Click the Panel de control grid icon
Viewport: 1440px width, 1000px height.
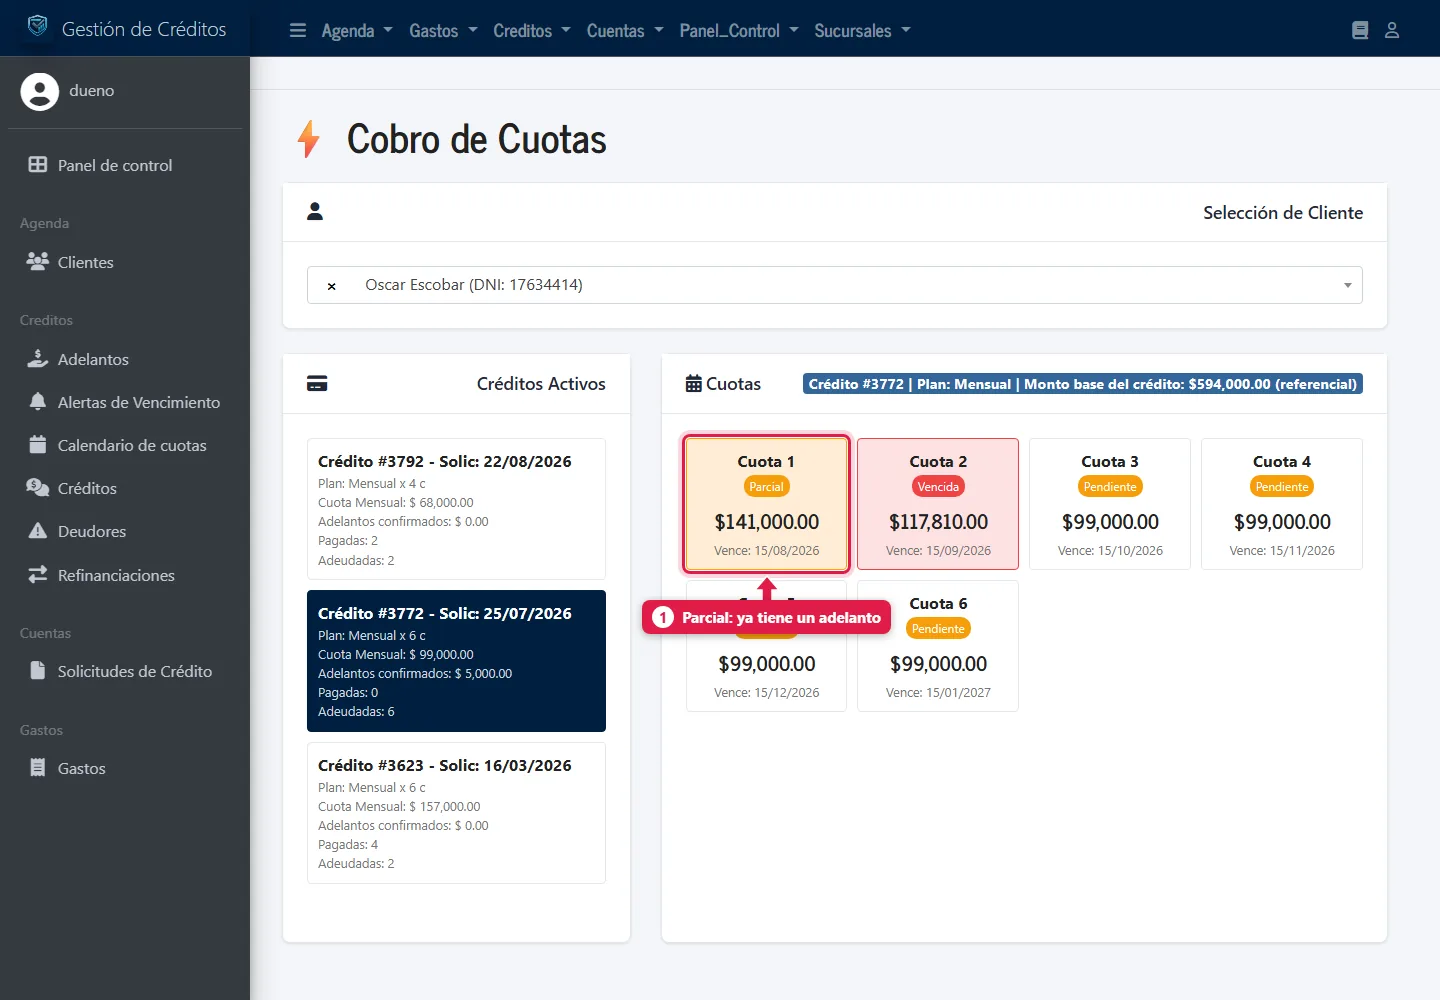[38, 165]
